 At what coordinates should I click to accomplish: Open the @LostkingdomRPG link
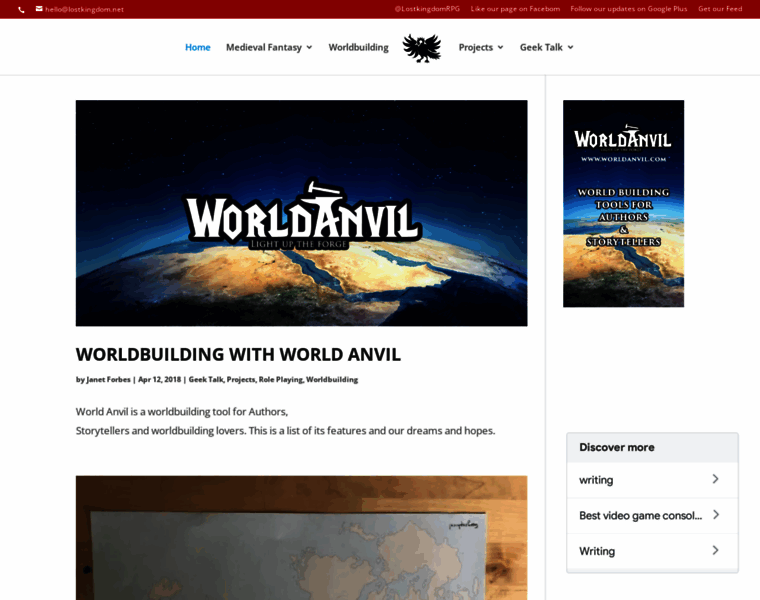pos(427,9)
